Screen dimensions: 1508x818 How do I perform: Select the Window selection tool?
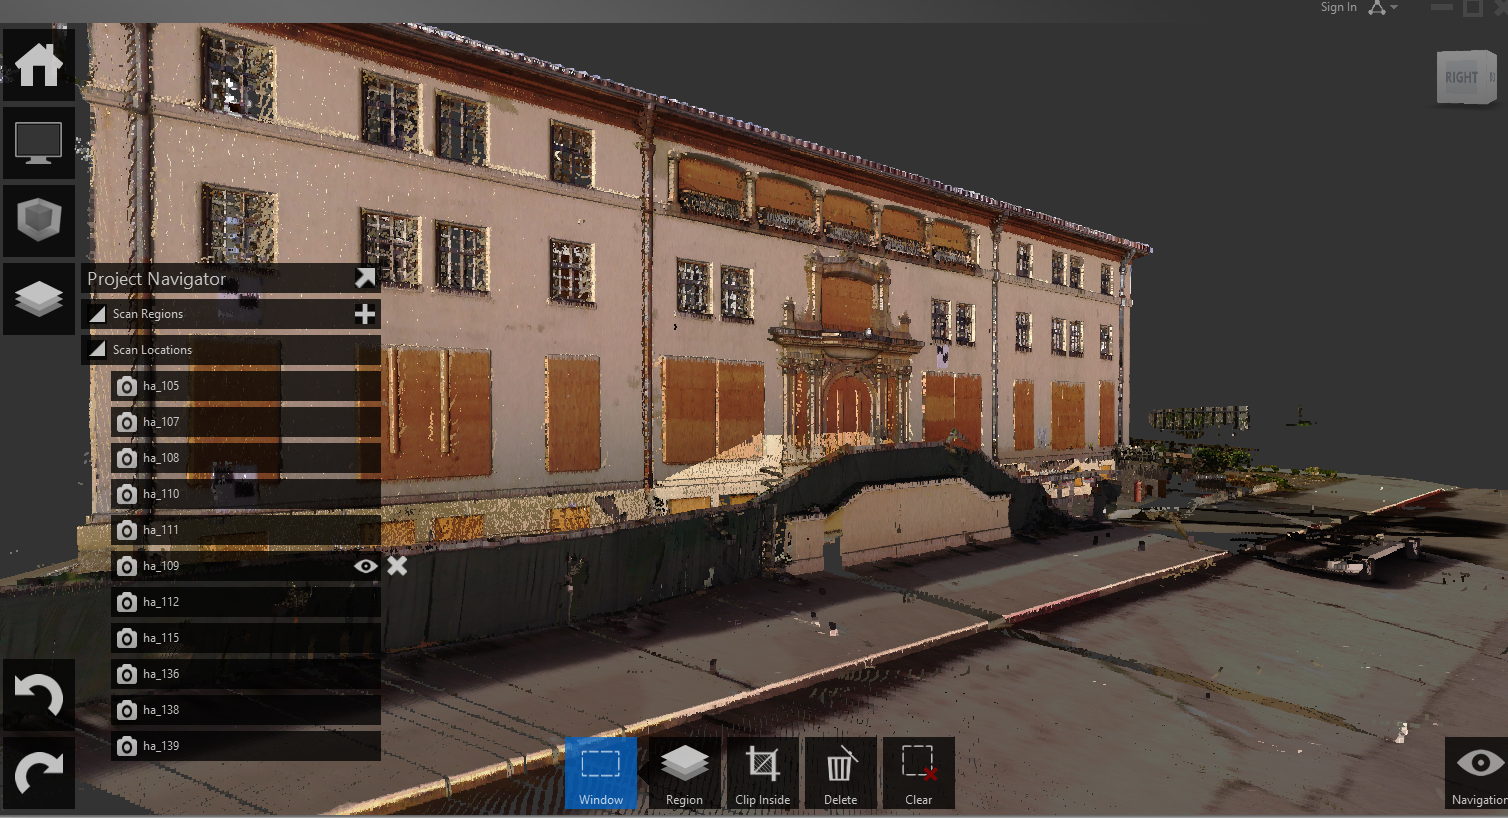[x=601, y=773]
